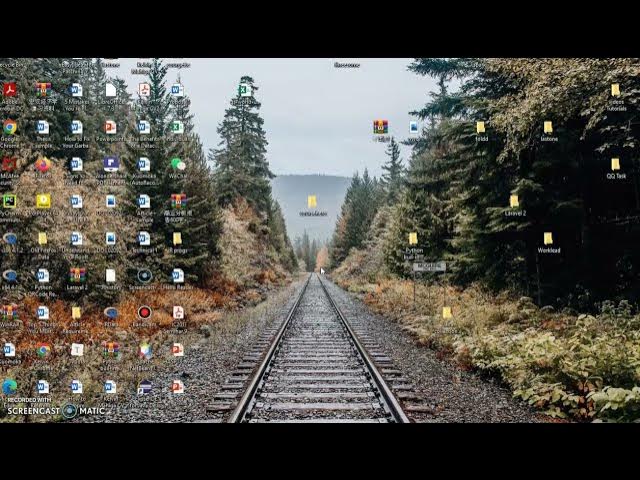The width and height of the screenshot is (640, 480).
Task: Select the WinRAR archive in the desktop center
Action: point(380,127)
